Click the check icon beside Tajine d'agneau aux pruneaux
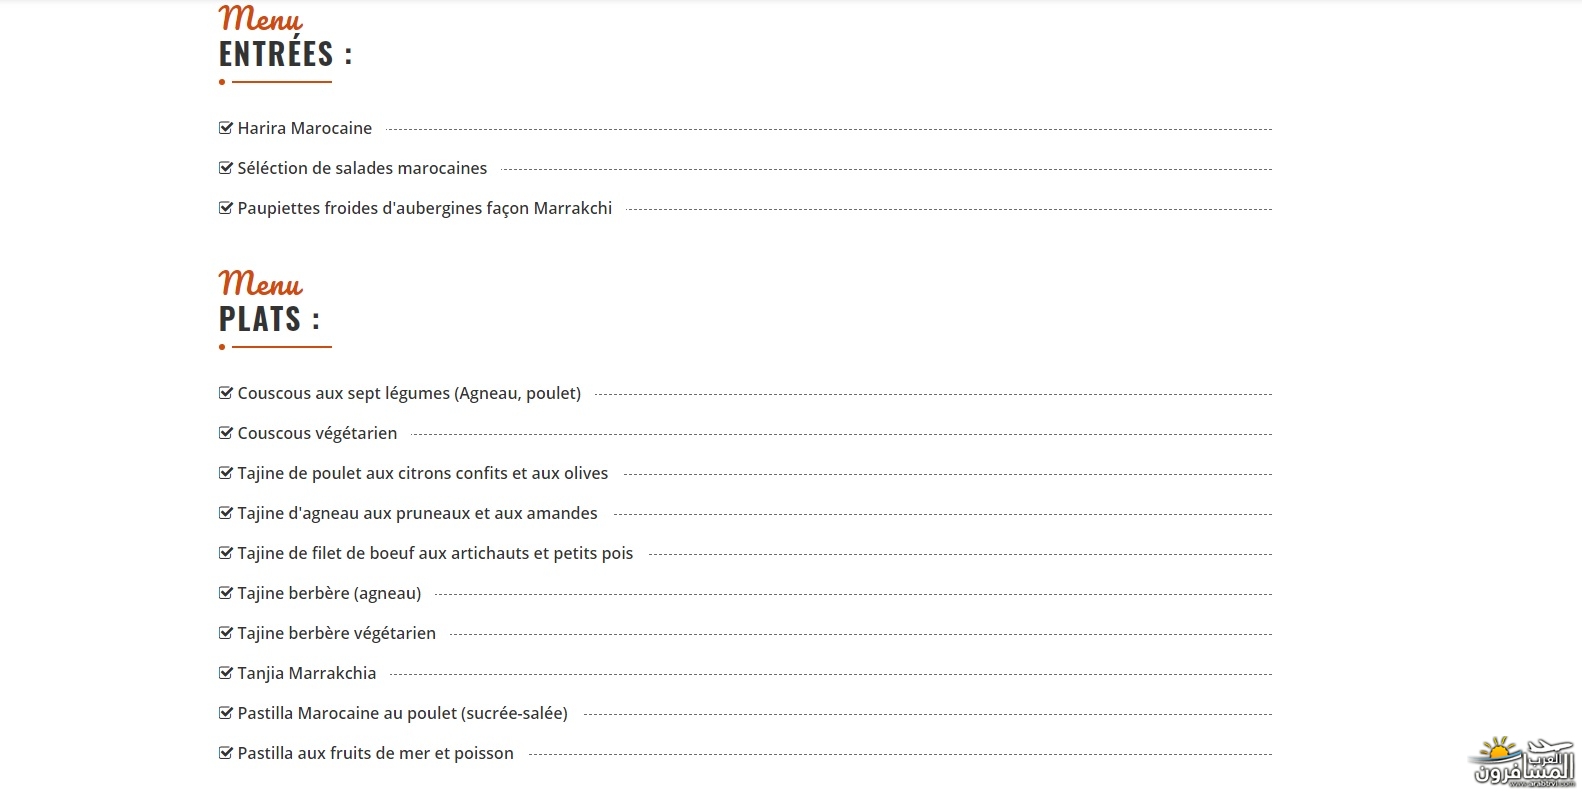1582x794 pixels. 226,513
